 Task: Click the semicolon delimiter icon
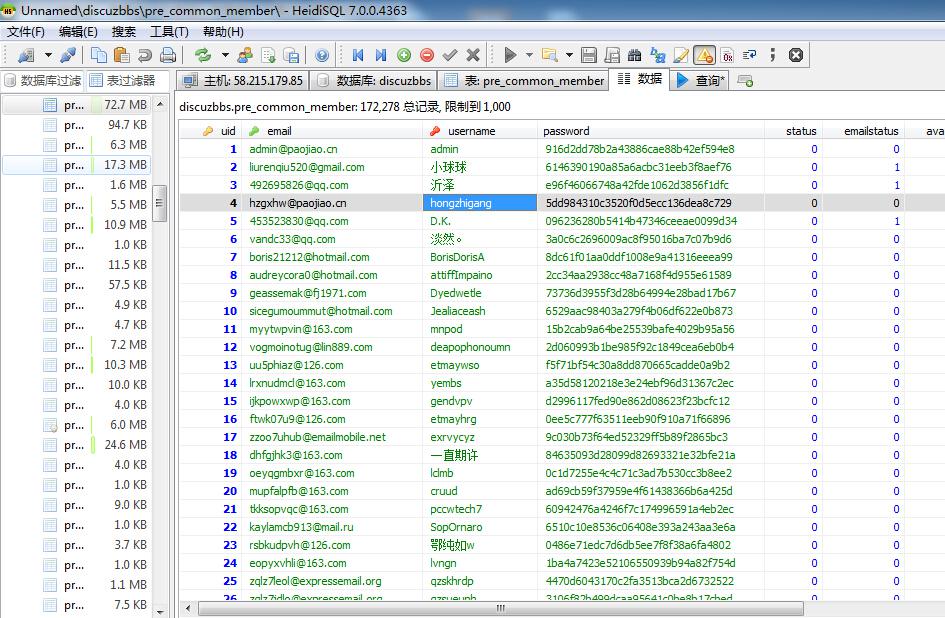tap(773, 55)
